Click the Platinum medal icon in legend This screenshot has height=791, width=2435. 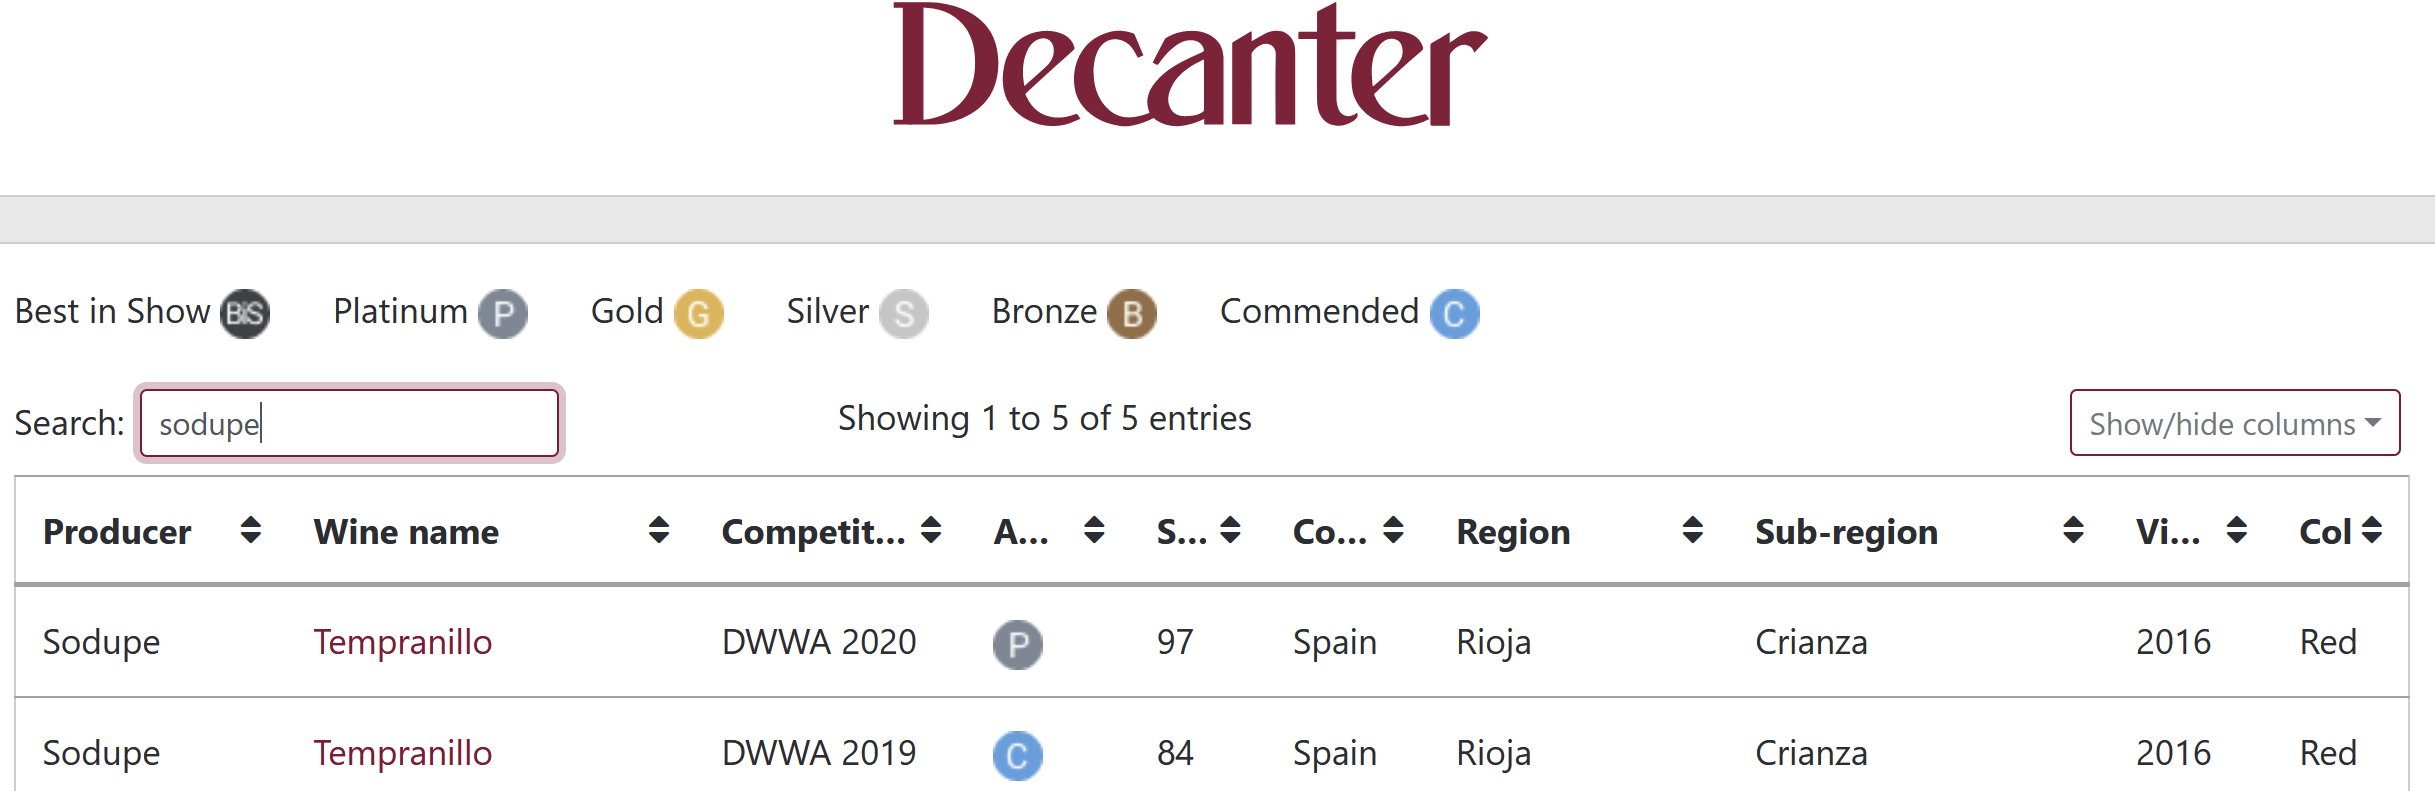[x=503, y=314]
